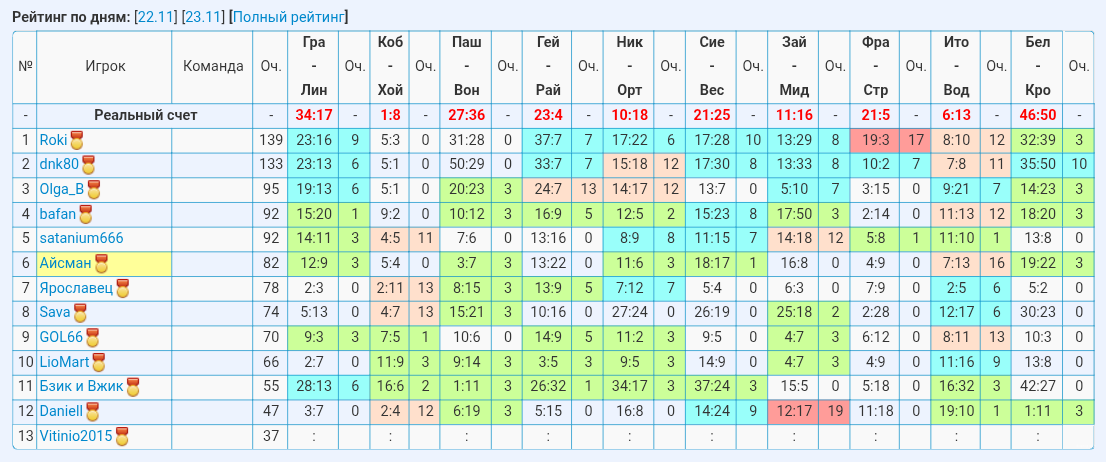Click the medal icon beside Айсман
The height and width of the screenshot is (462, 1106).
(x=102, y=265)
